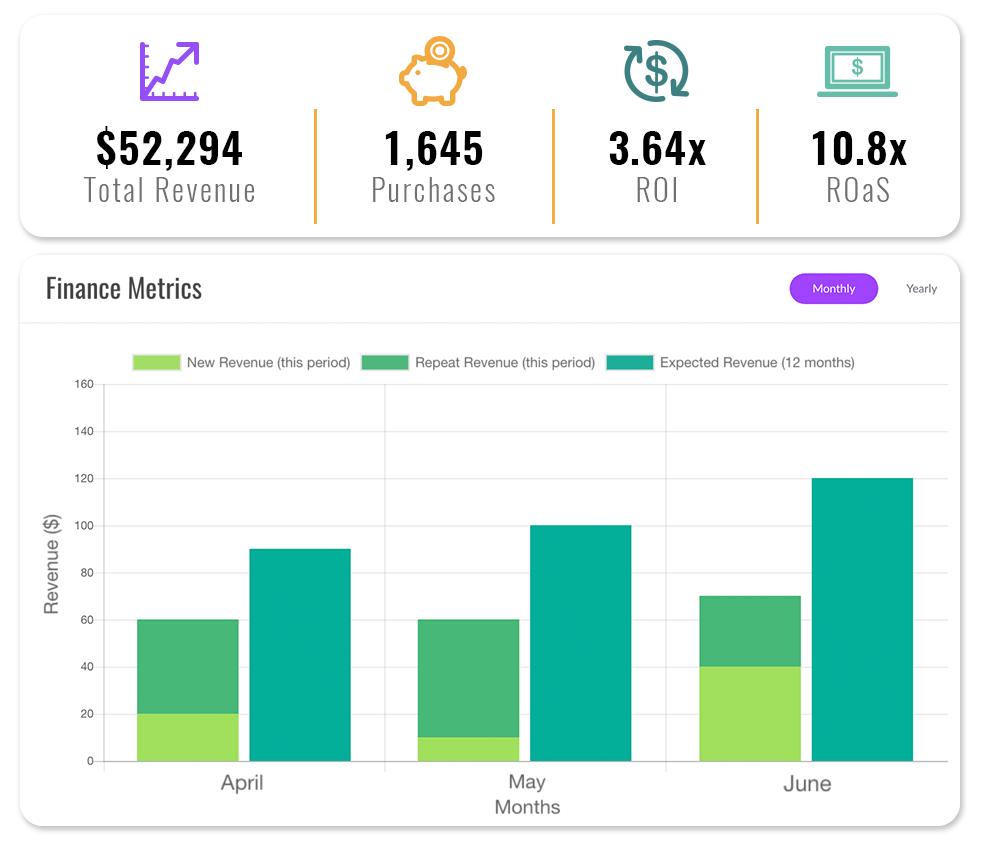Click the June axis label
Viewport: 1000px width, 850px height.
coord(807,784)
